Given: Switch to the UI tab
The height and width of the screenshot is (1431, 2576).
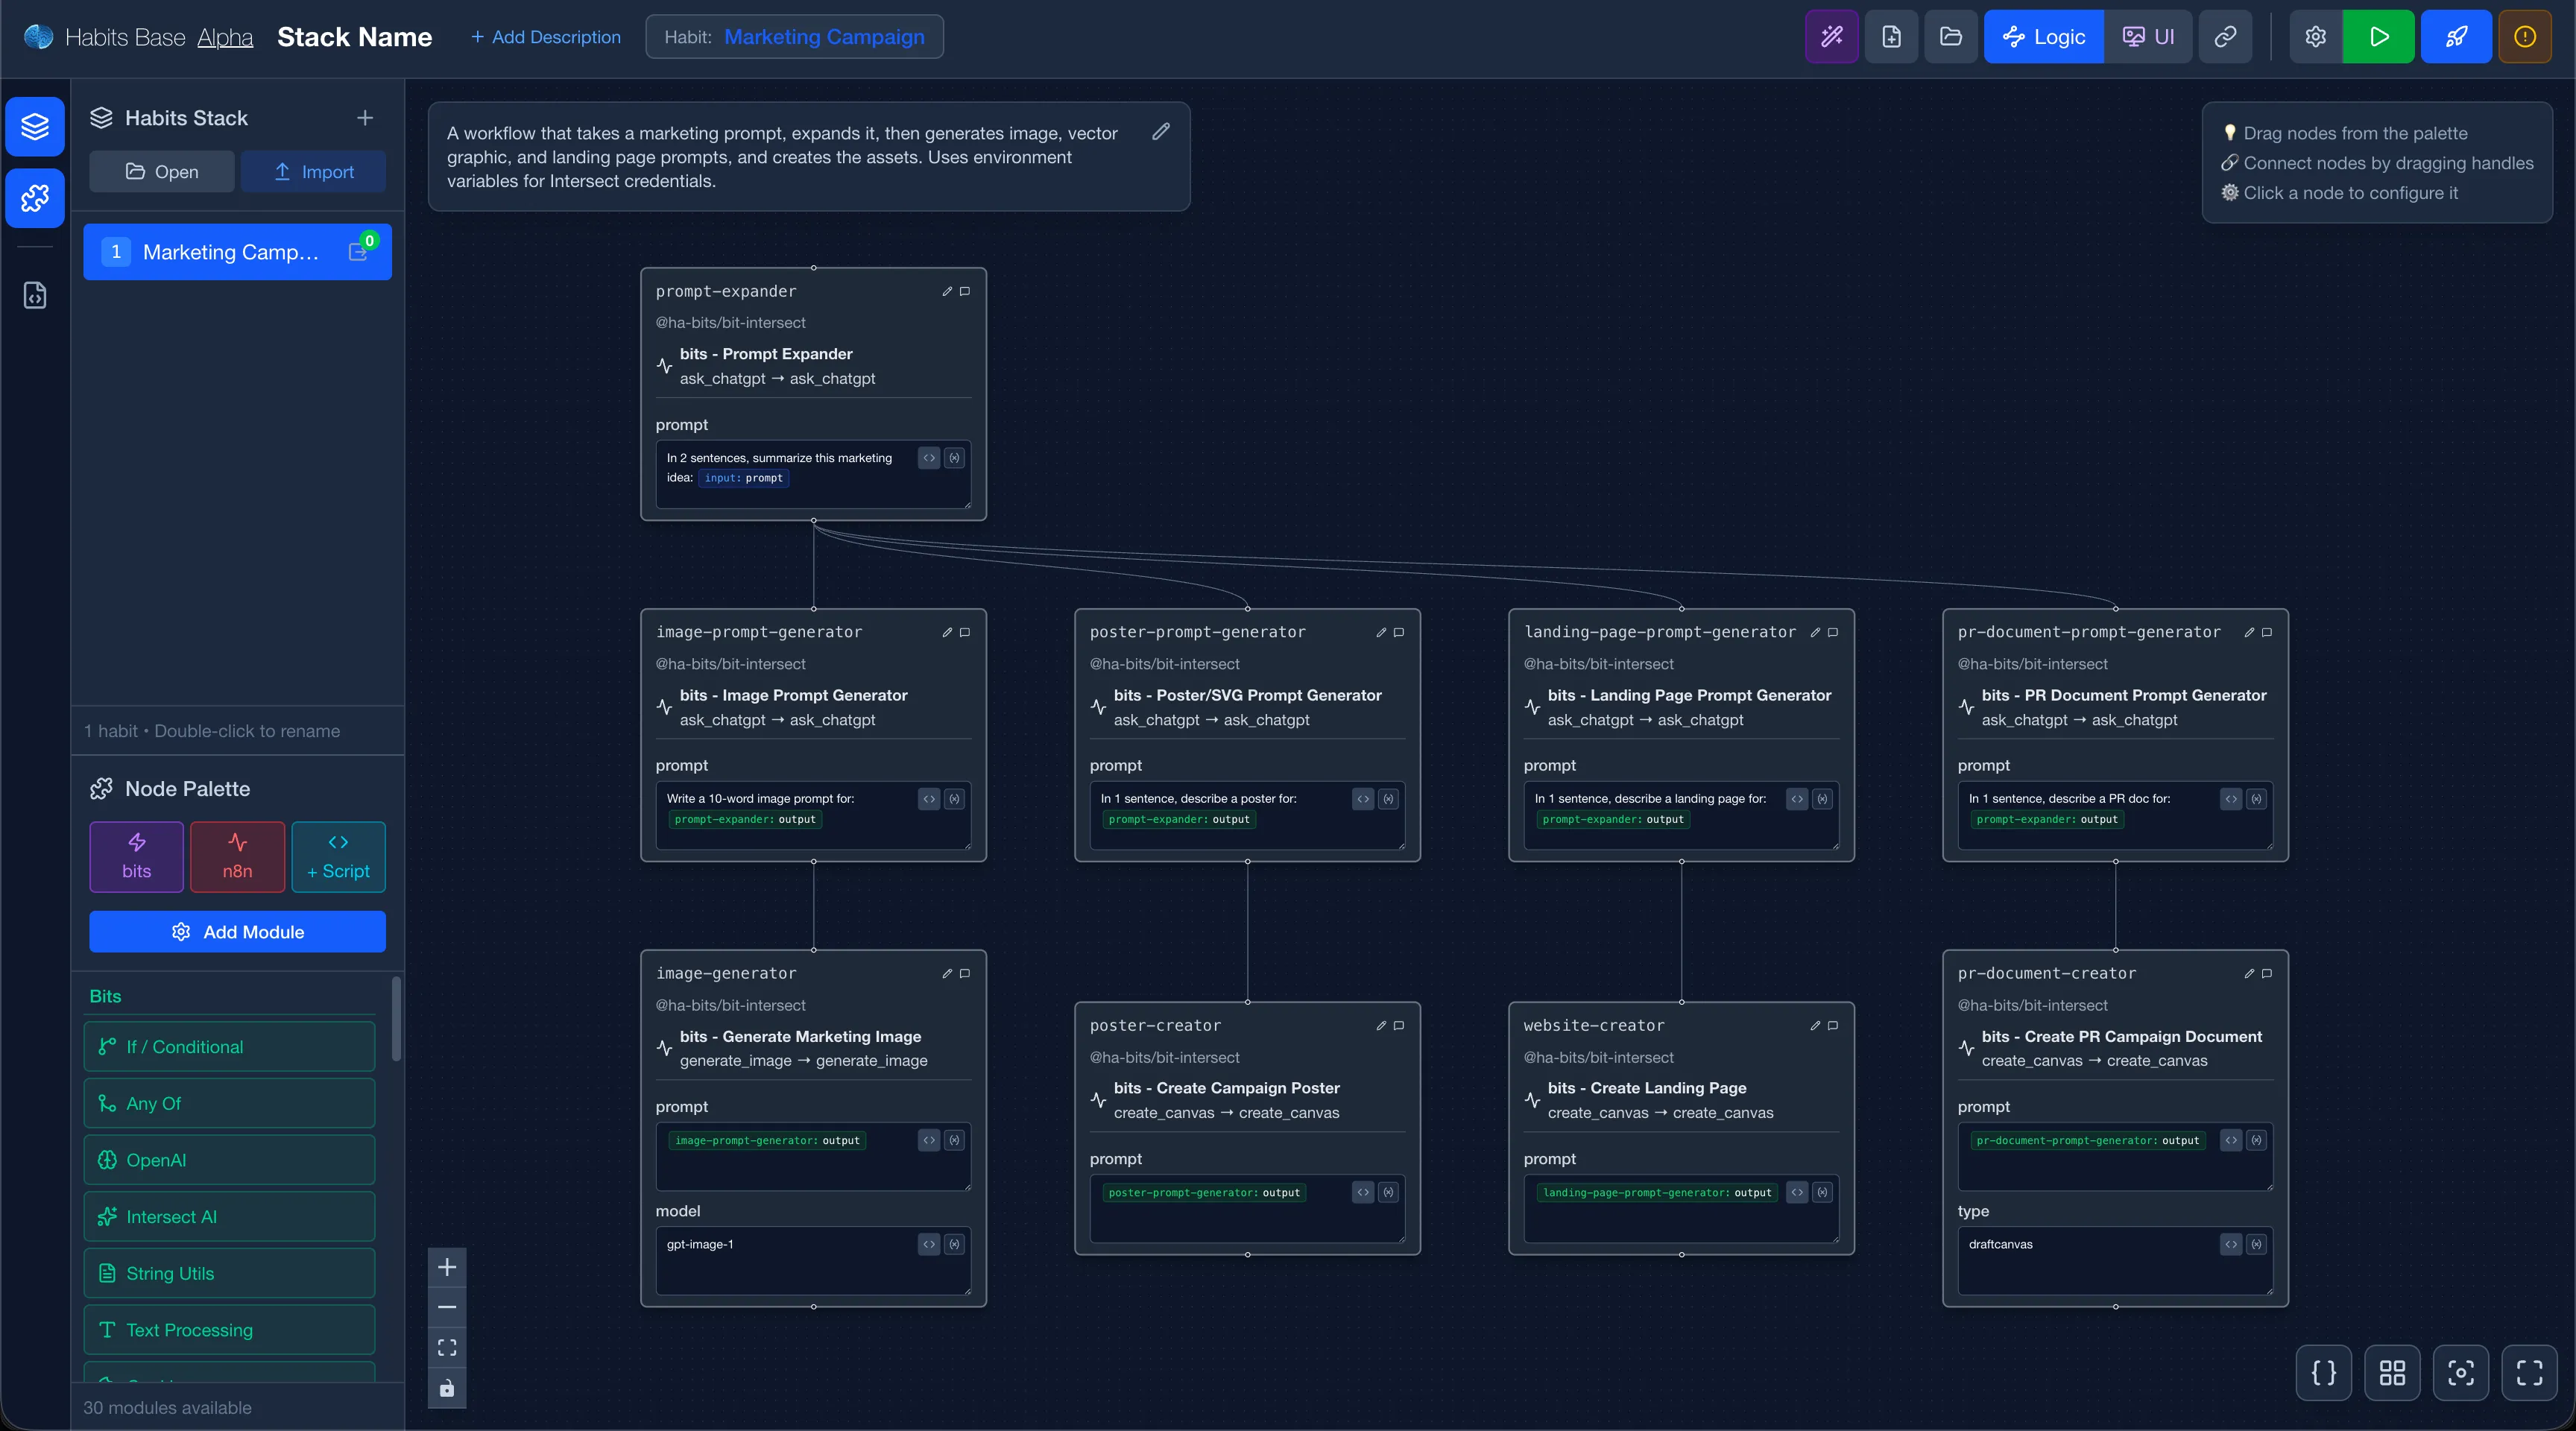Looking at the screenshot, I should point(2148,37).
